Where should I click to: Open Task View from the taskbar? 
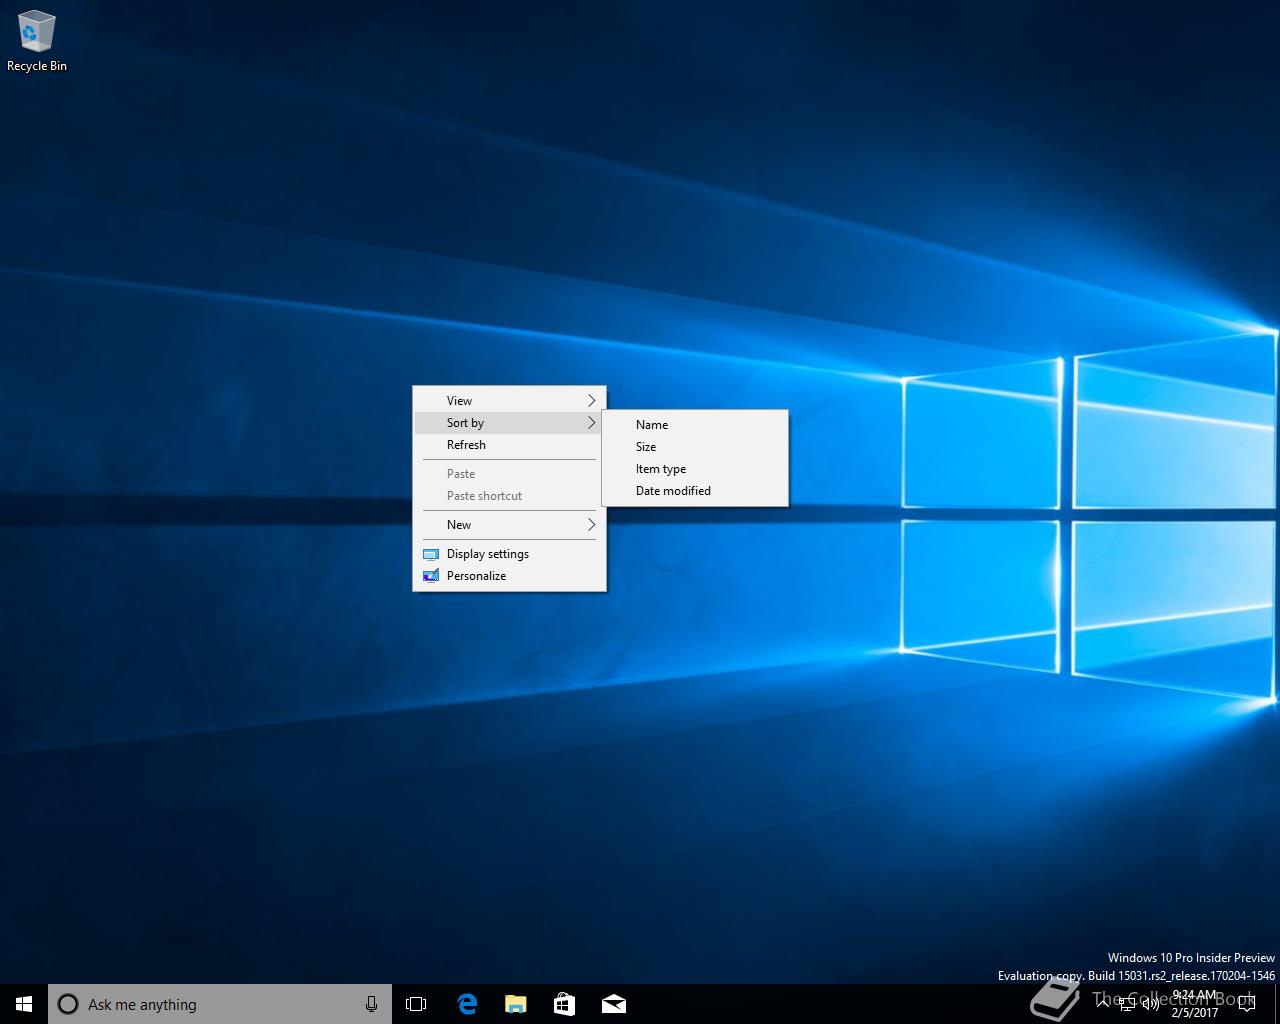coord(416,1004)
